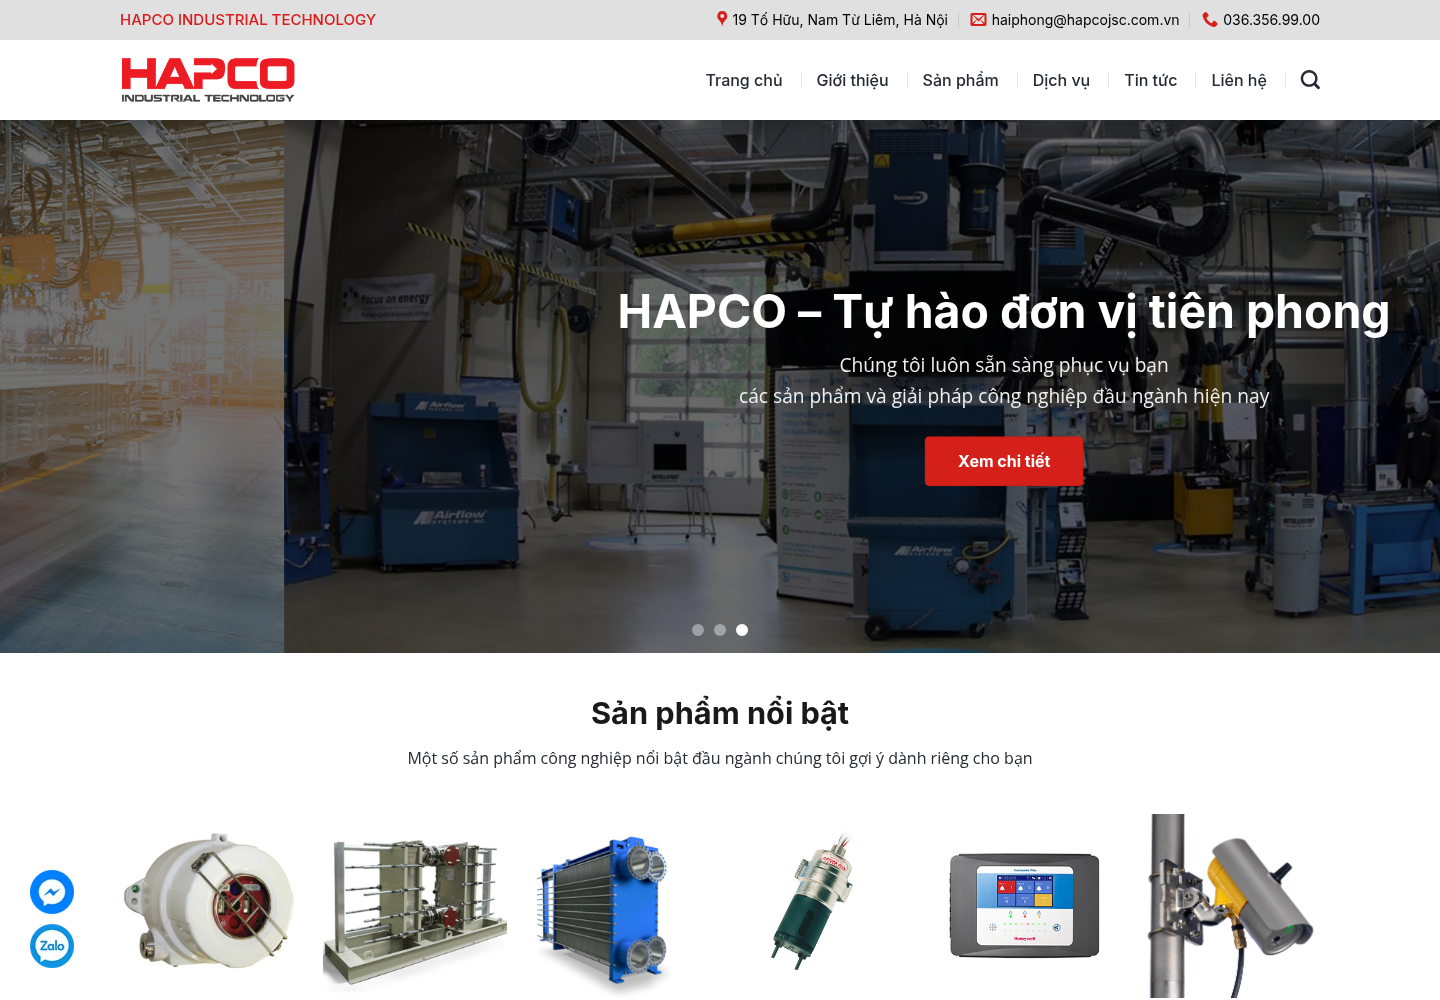Click the HAPCO Industrial Technology logo

point(208,80)
